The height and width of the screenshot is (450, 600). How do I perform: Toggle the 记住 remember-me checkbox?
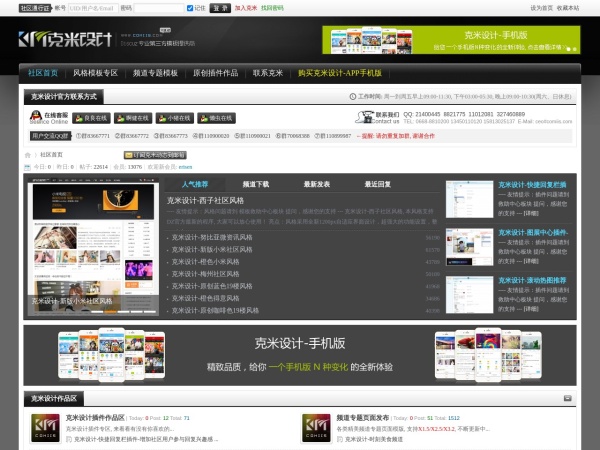190,8
